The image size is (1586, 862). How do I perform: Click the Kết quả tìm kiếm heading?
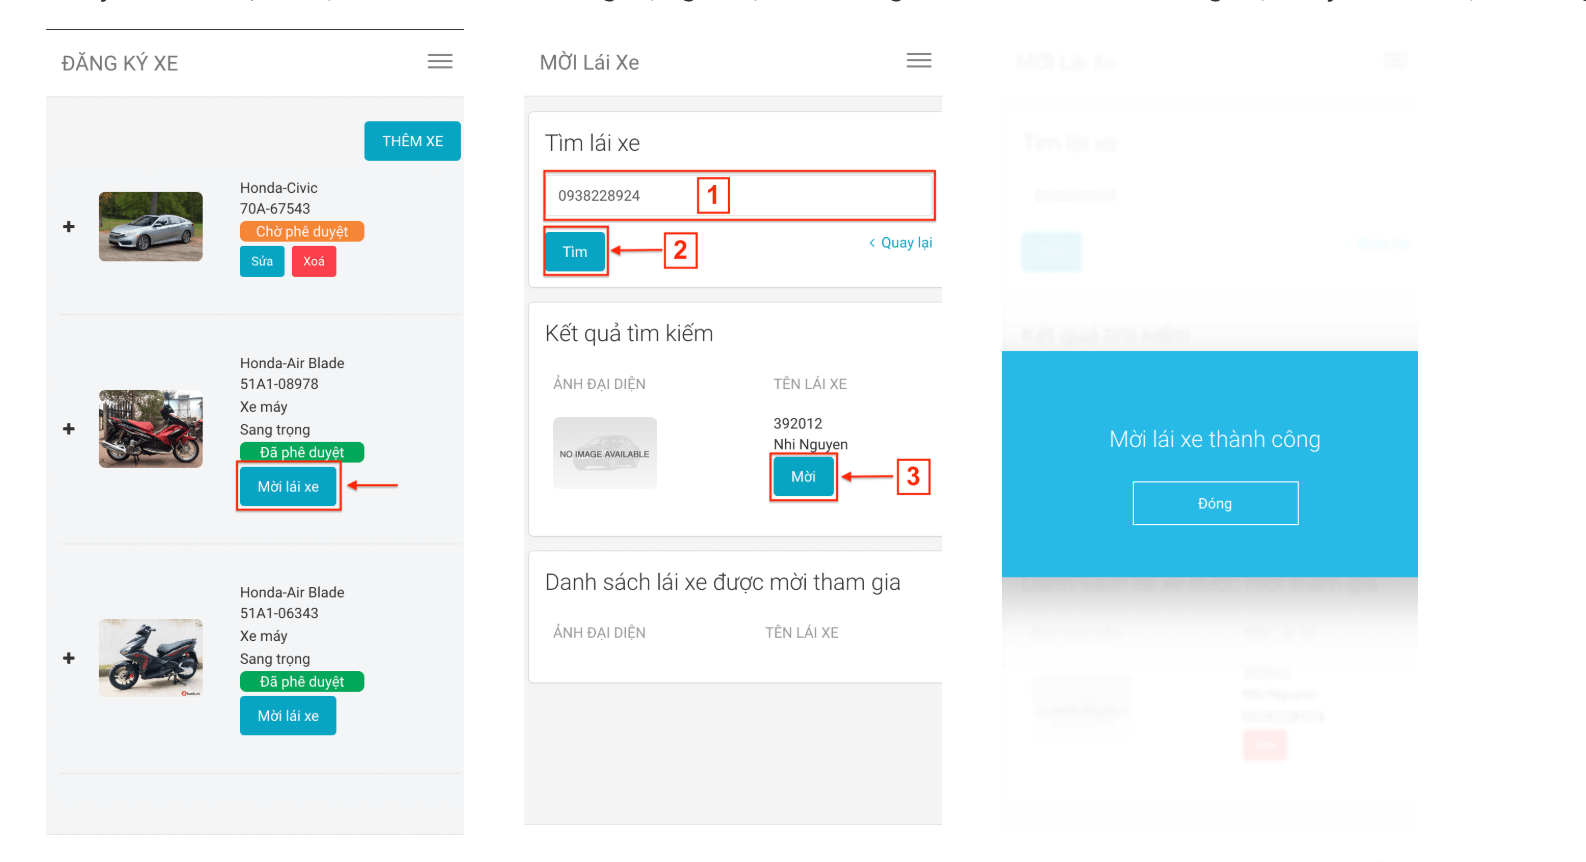629,334
